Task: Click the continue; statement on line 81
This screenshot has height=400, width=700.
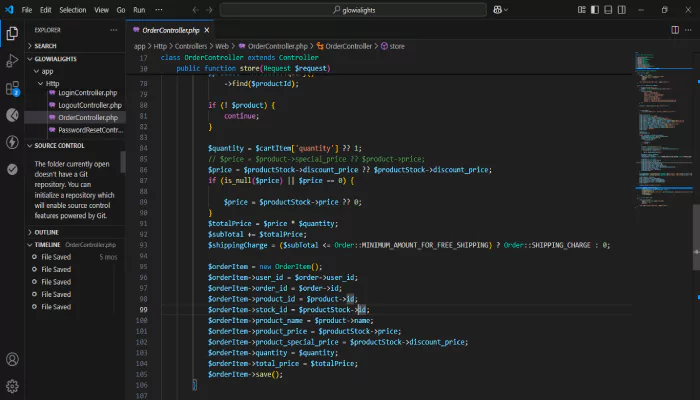Action: 242,116
